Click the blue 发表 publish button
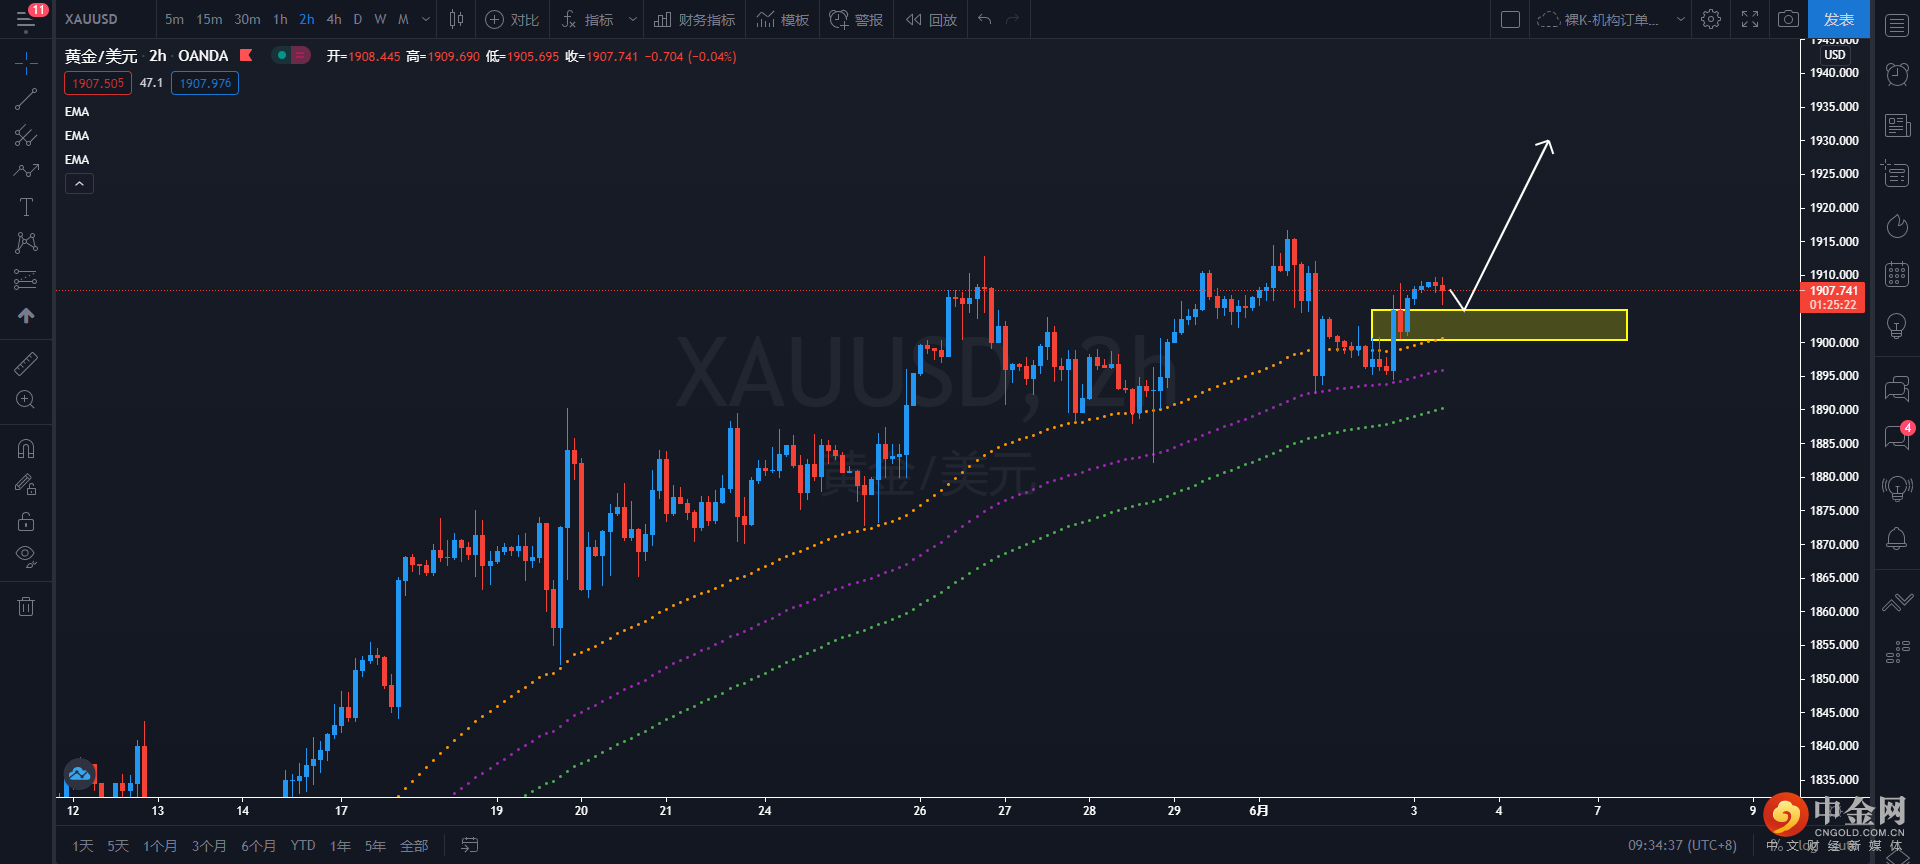The image size is (1920, 864). click(1838, 19)
